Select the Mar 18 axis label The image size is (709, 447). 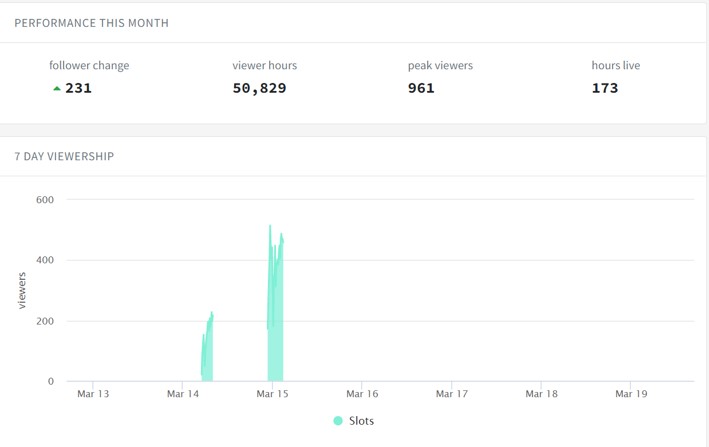(541, 394)
